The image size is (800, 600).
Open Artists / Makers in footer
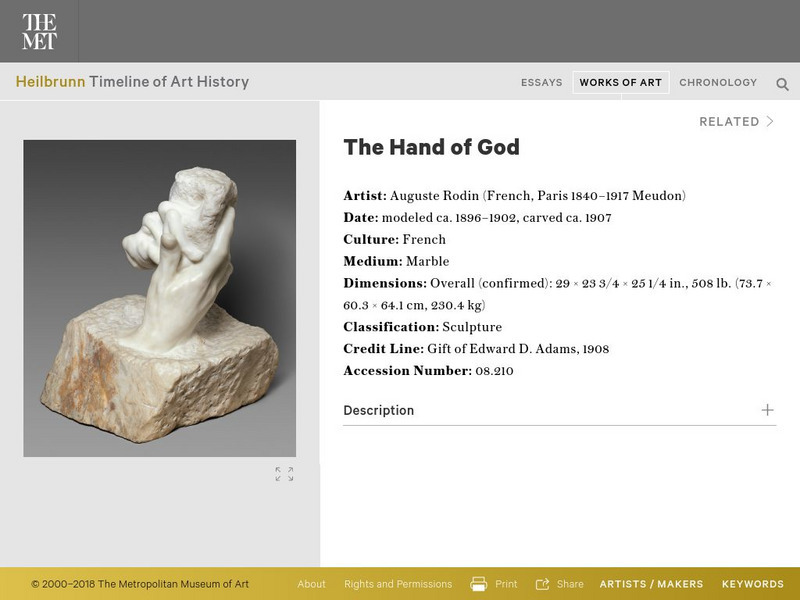click(x=651, y=584)
